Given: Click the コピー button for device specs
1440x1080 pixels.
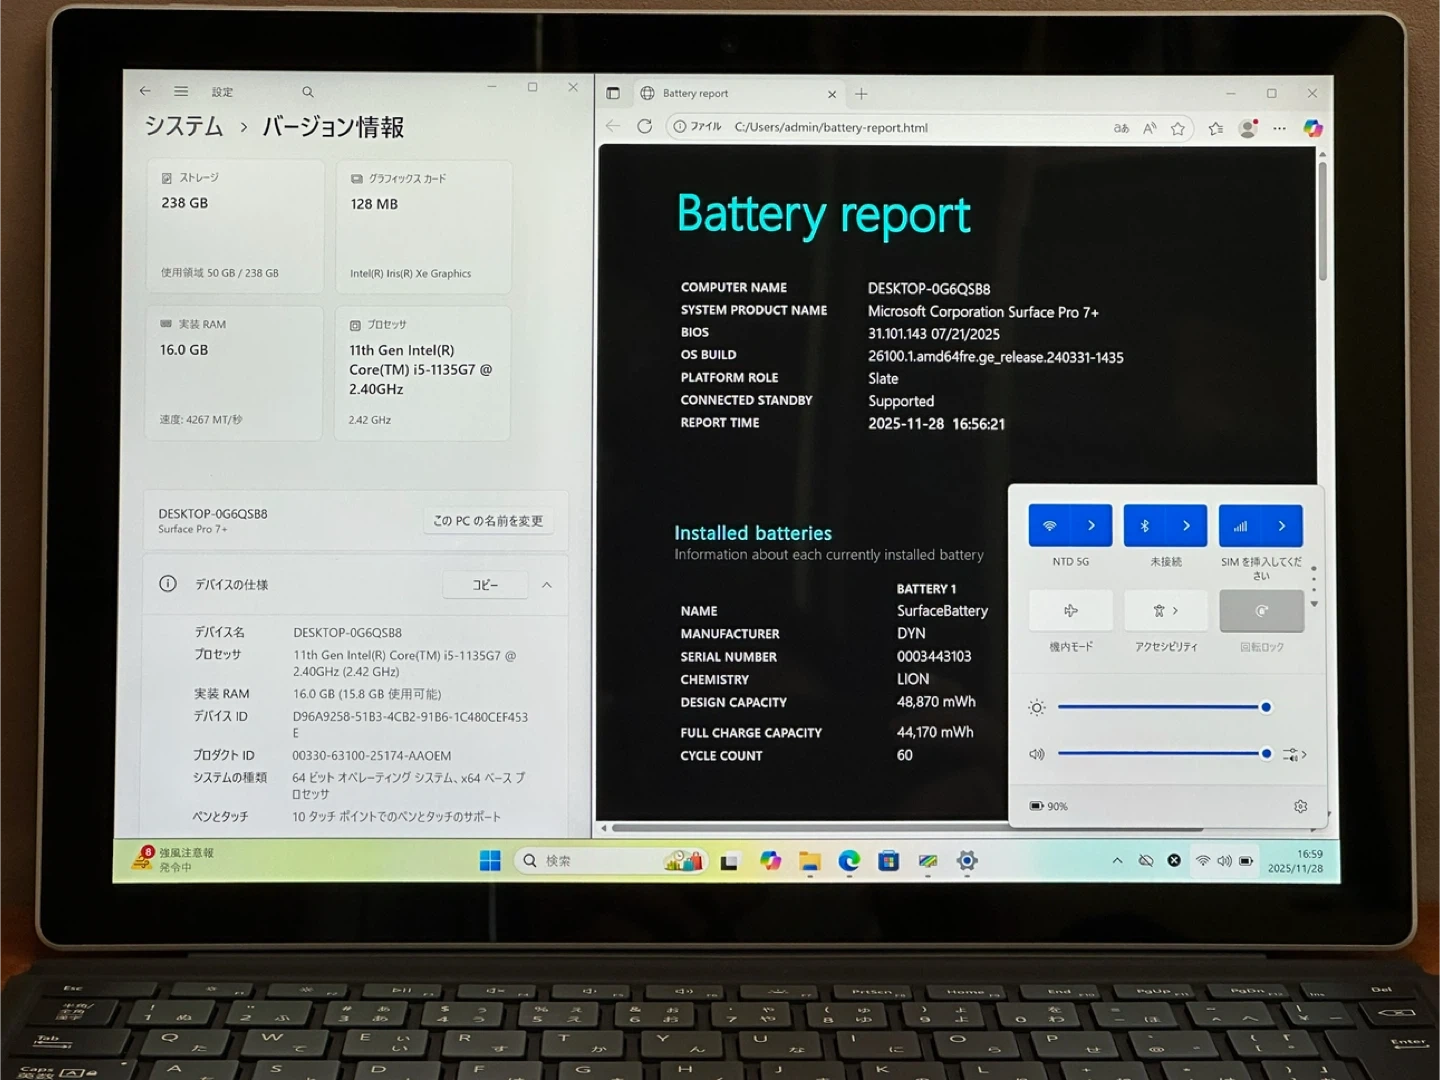Looking at the screenshot, I should point(485,585).
